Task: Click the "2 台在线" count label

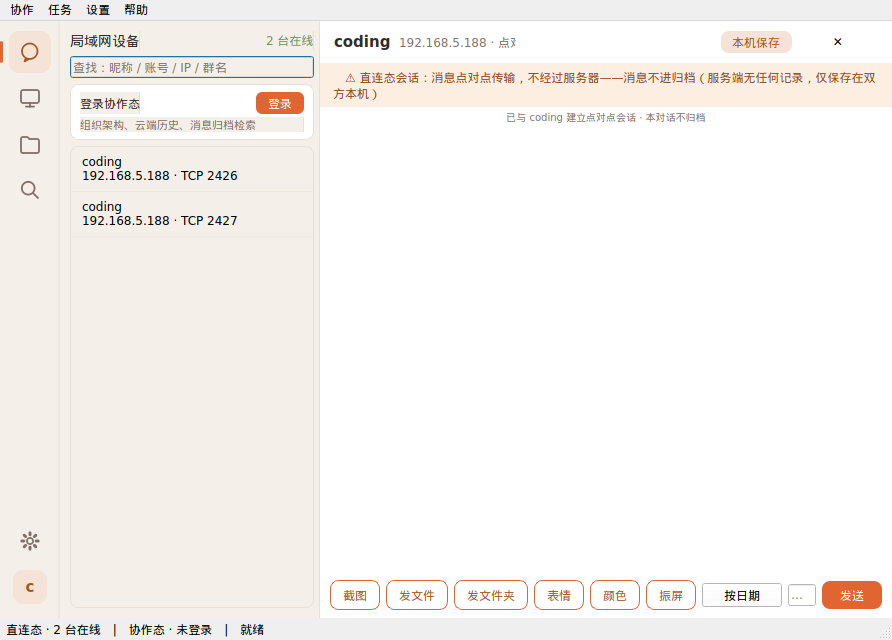Action: (290, 41)
